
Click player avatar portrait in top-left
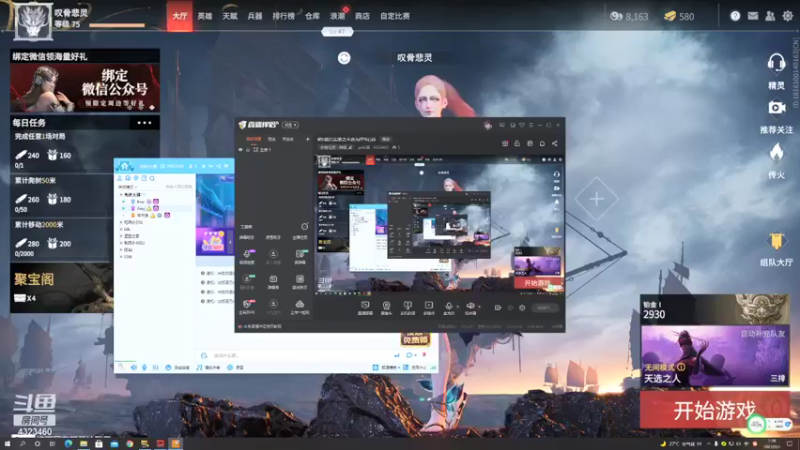tap(33, 21)
